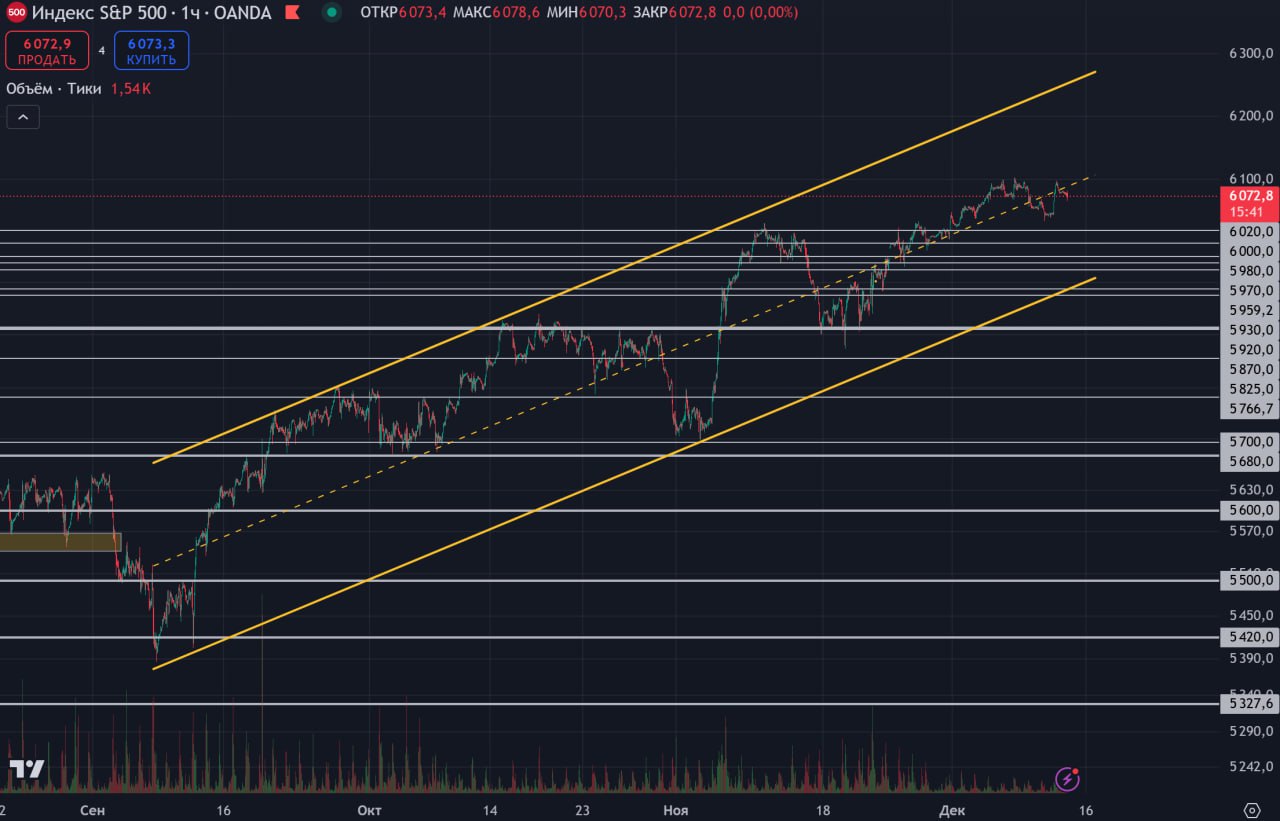The height and width of the screenshot is (821, 1280).
Task: Click the МИН low value 6070,3
Action: click(604, 13)
